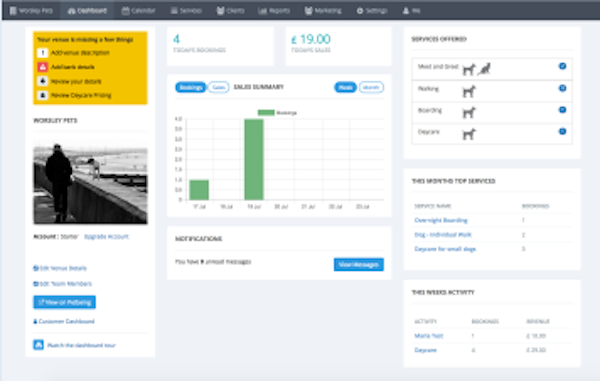Click the Settings gear icon in the navigation bar
600x381 pixels.
click(x=360, y=11)
